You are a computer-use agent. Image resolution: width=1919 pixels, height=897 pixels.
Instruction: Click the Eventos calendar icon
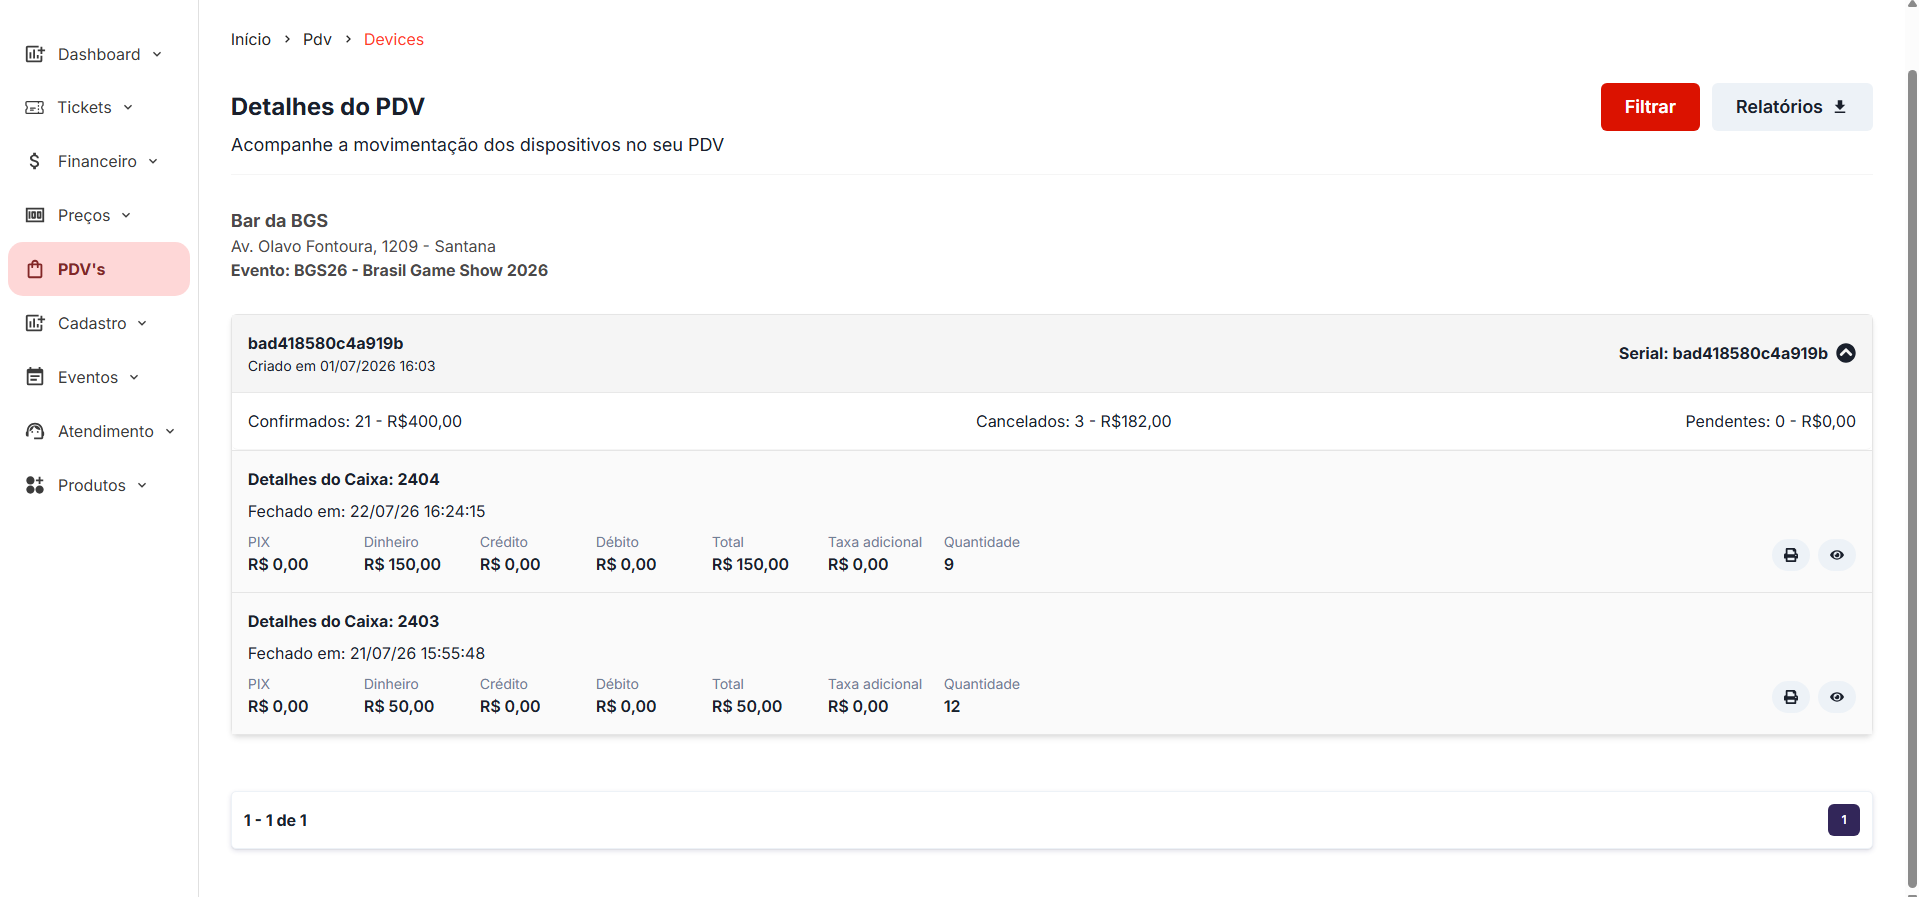[35, 377]
